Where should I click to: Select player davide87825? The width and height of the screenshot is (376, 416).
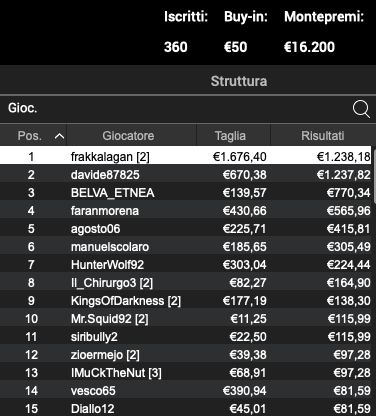coord(186,174)
